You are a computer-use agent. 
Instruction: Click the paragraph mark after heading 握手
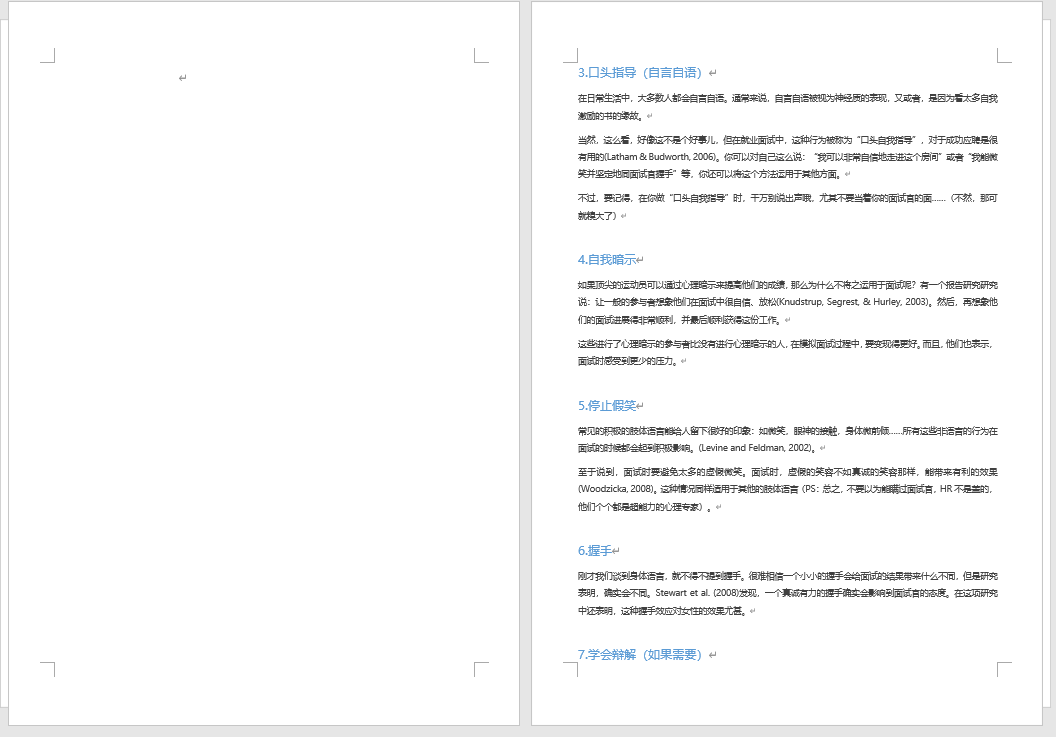pyautogui.click(x=616, y=548)
